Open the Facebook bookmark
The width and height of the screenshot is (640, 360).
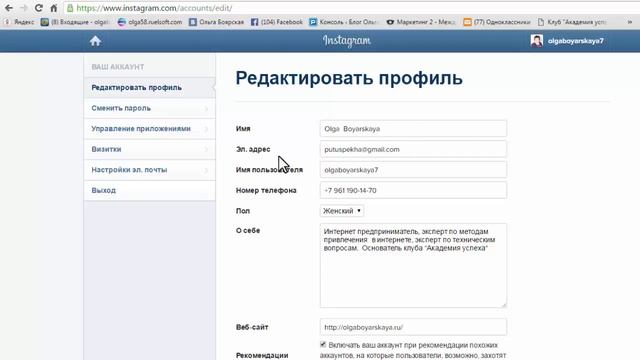point(277,22)
